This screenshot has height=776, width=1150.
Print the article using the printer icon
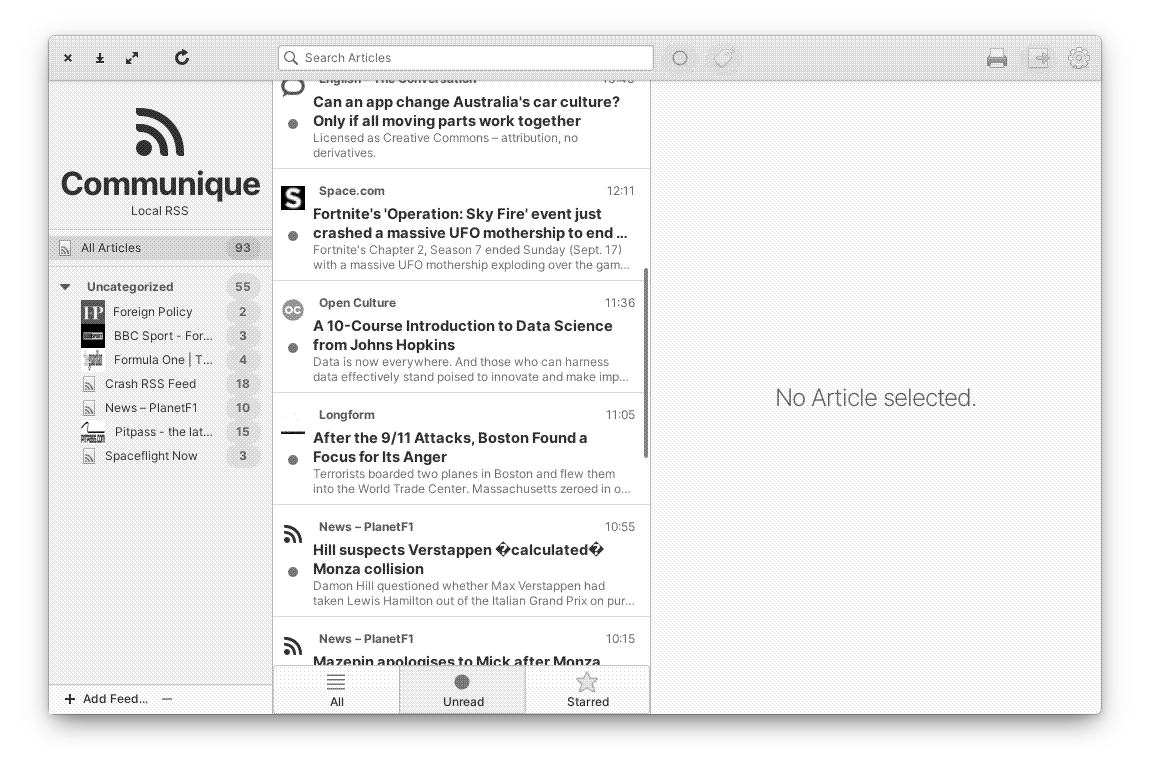[997, 58]
